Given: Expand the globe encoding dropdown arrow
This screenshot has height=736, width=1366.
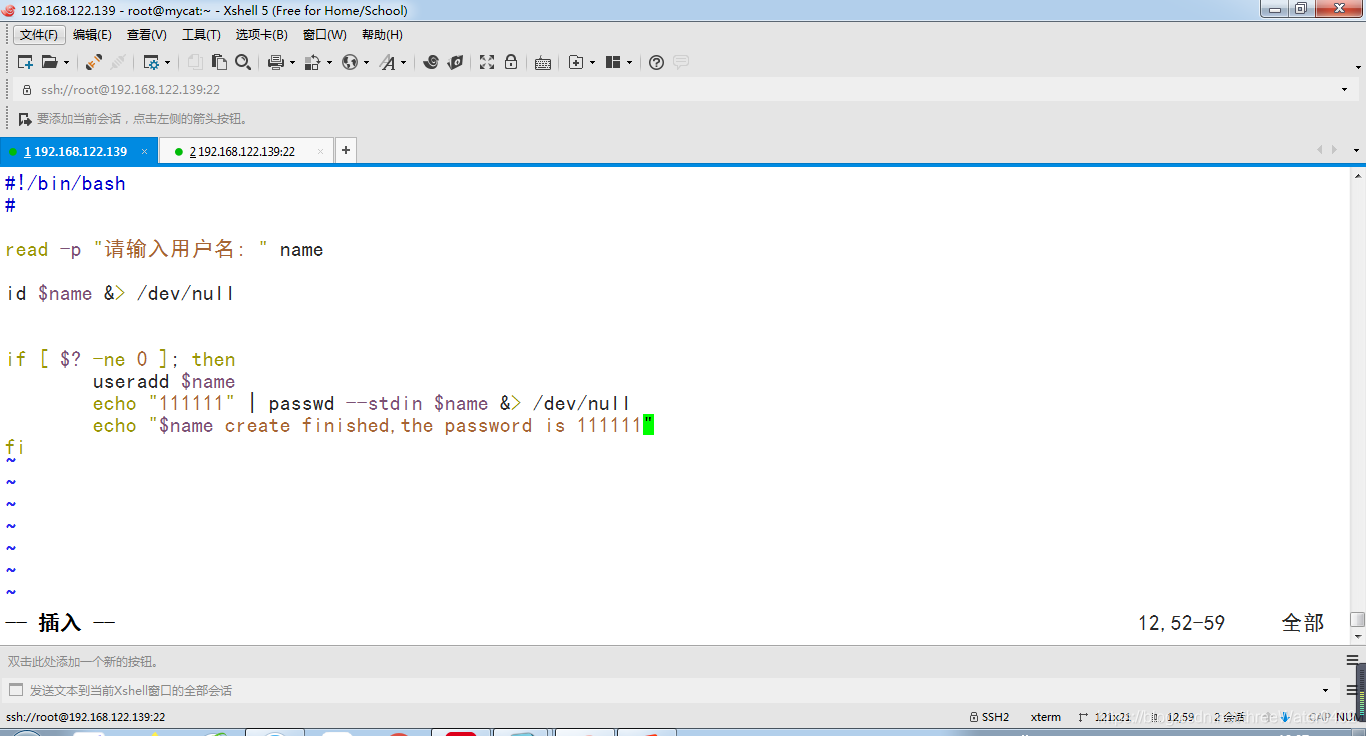Looking at the screenshot, I should (366, 62).
